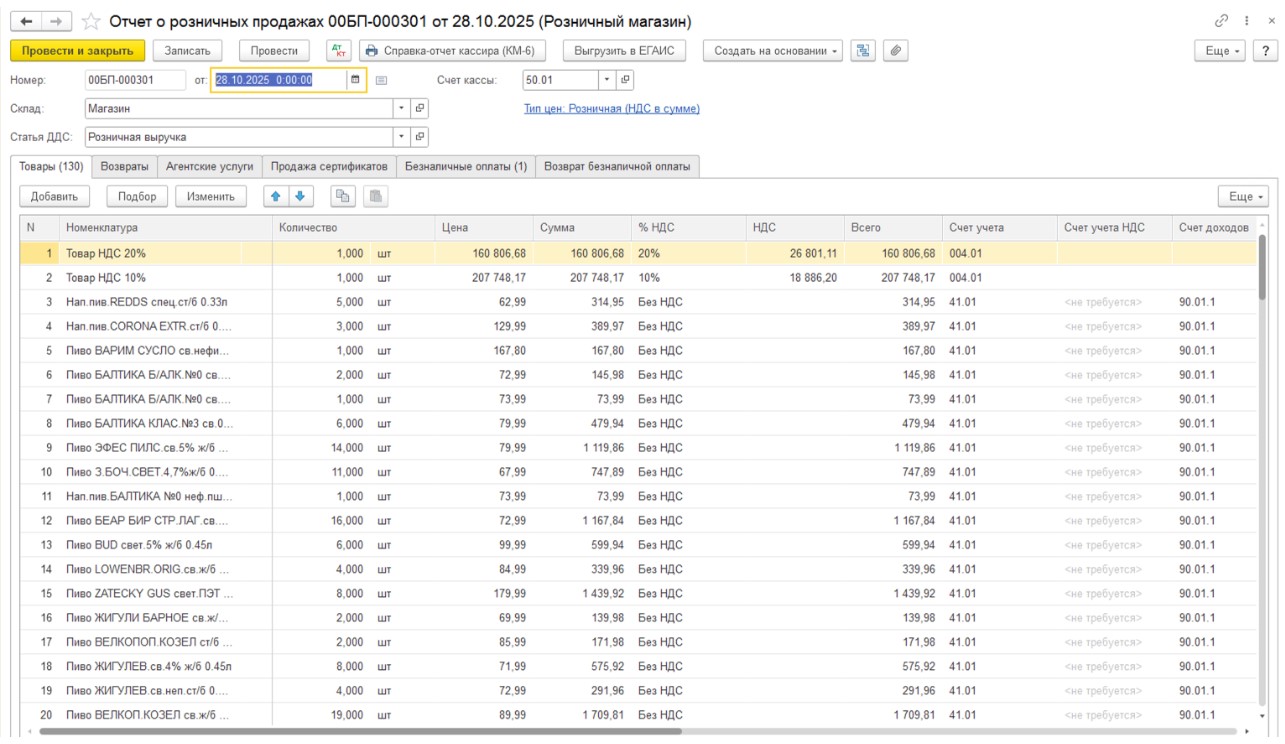
Task: Click the note icon right of the date field
Action: (381, 80)
